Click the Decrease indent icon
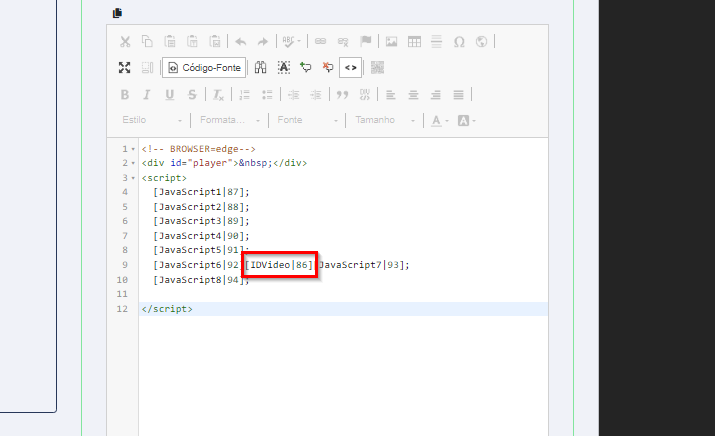This screenshot has width=715, height=436. (x=293, y=94)
